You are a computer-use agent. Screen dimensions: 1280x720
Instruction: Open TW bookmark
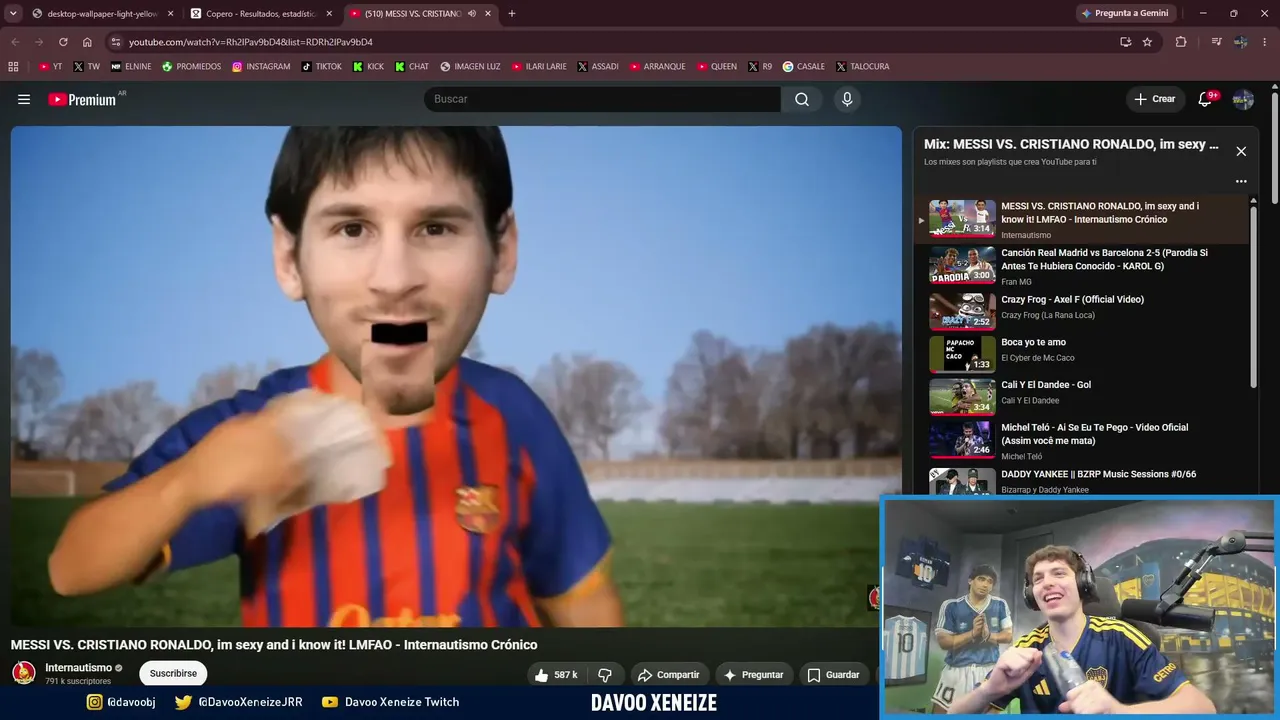point(87,67)
